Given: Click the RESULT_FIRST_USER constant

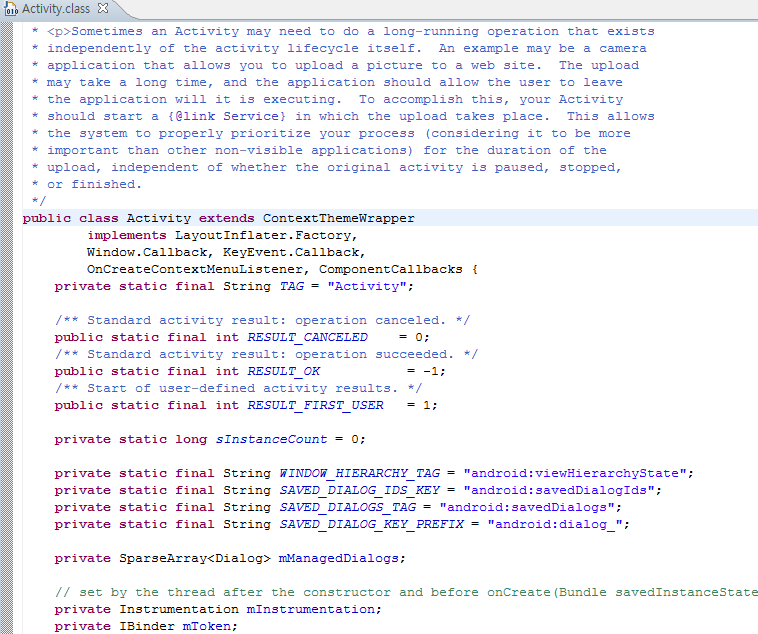Looking at the screenshot, I should point(315,405).
